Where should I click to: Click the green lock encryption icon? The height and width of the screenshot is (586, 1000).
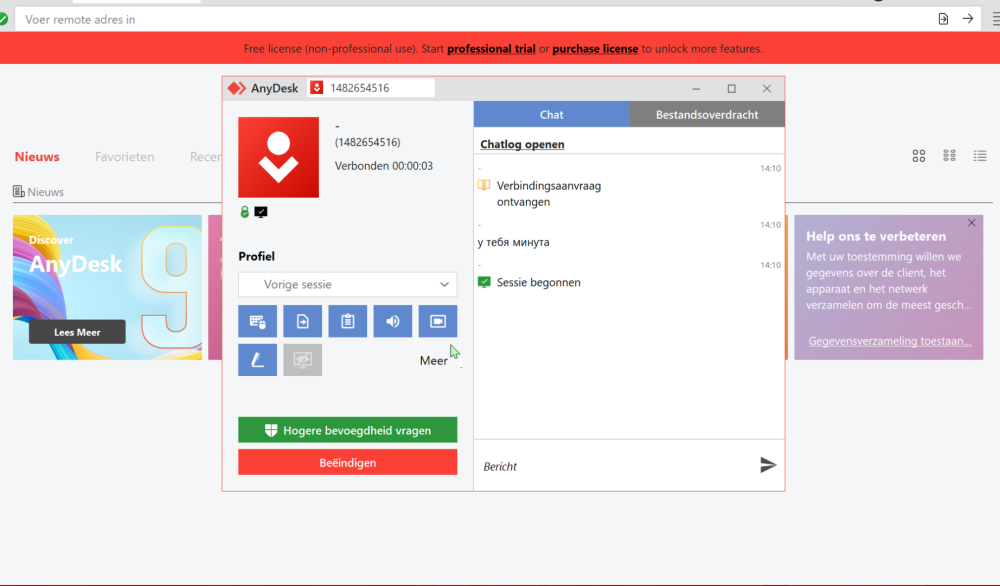pos(244,212)
